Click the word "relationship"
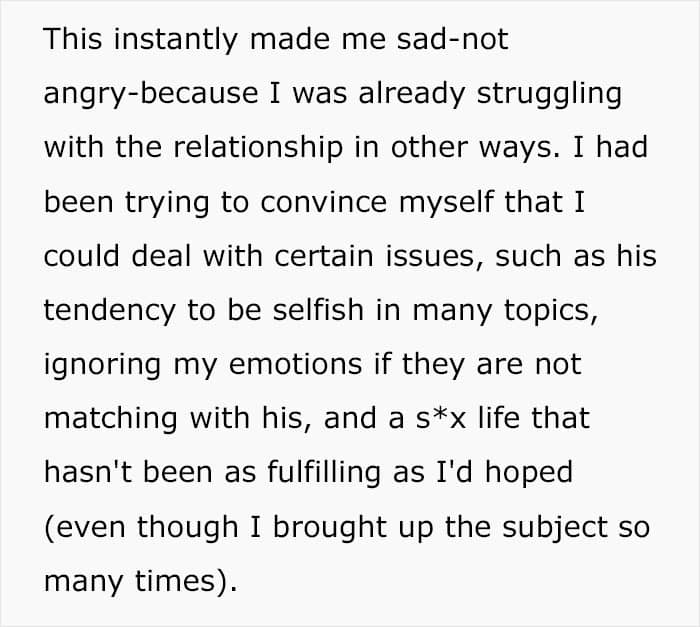Viewport: 700px width, 627px height. (258, 147)
